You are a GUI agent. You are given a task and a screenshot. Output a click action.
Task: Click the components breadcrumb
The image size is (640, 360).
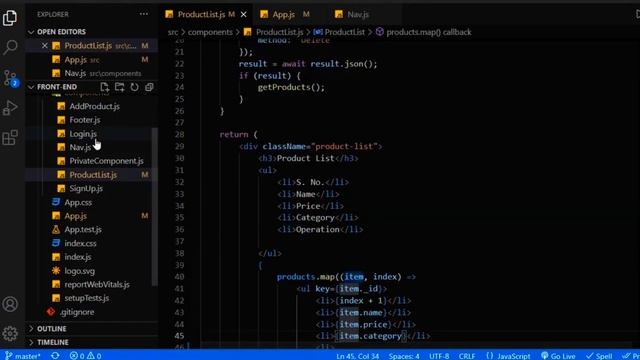[210, 32]
